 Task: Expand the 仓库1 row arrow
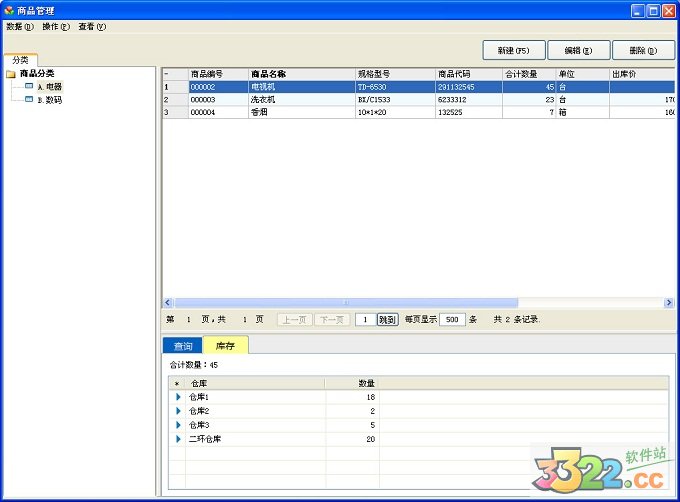[x=178, y=397]
